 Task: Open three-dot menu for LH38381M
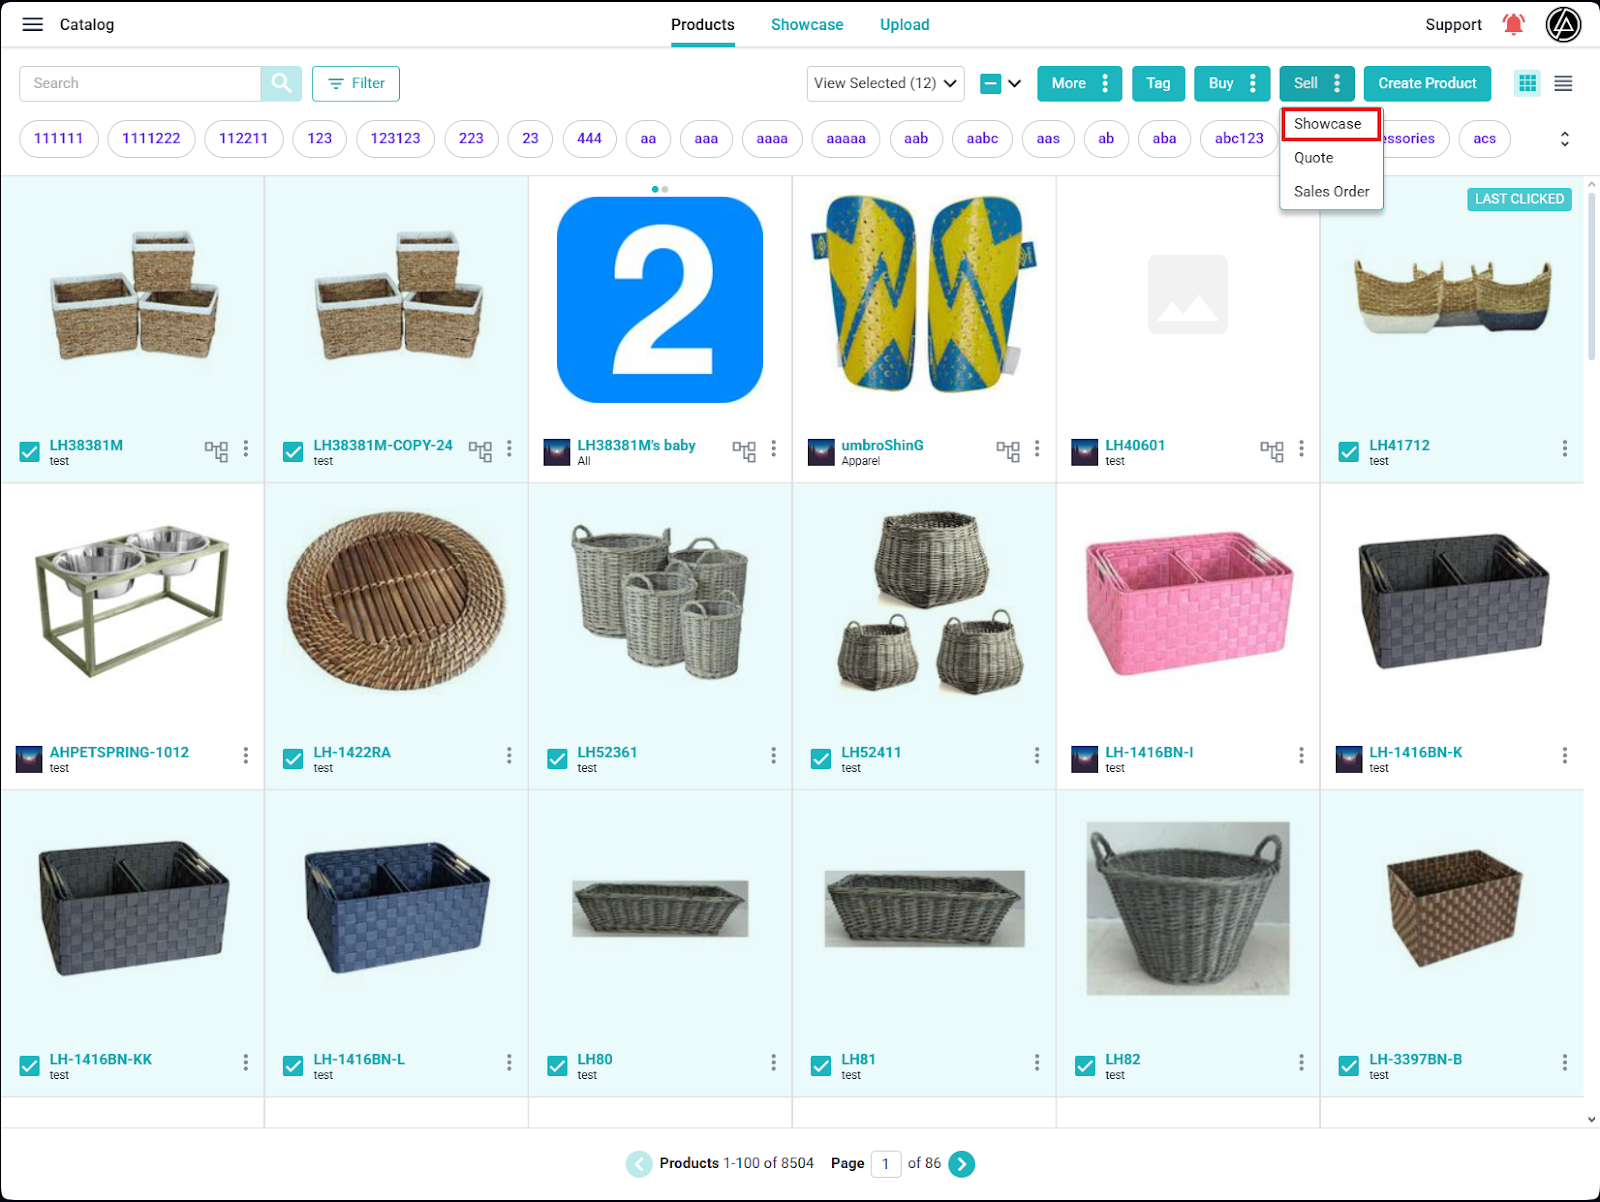pos(246,448)
